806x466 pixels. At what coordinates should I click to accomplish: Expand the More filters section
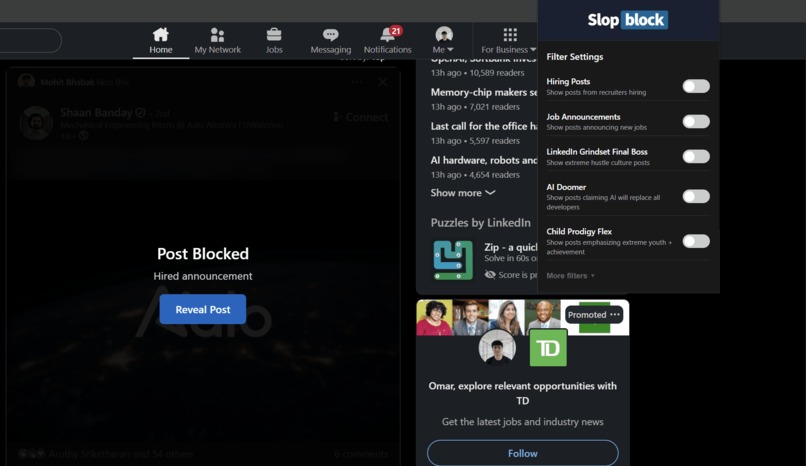coord(570,276)
